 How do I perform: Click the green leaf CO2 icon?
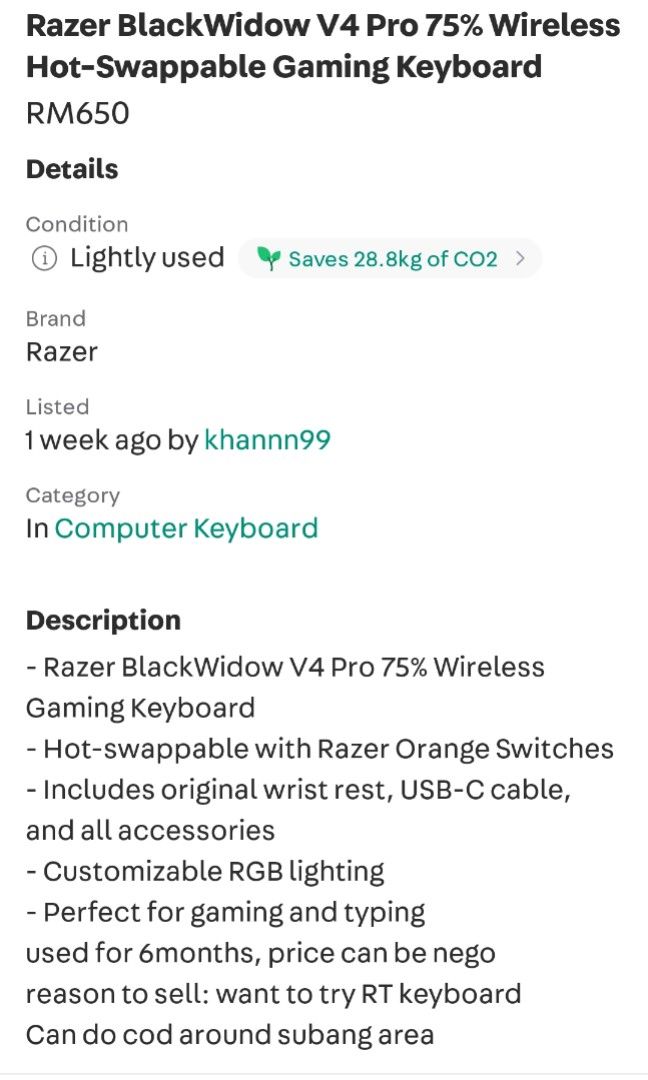(x=269, y=259)
